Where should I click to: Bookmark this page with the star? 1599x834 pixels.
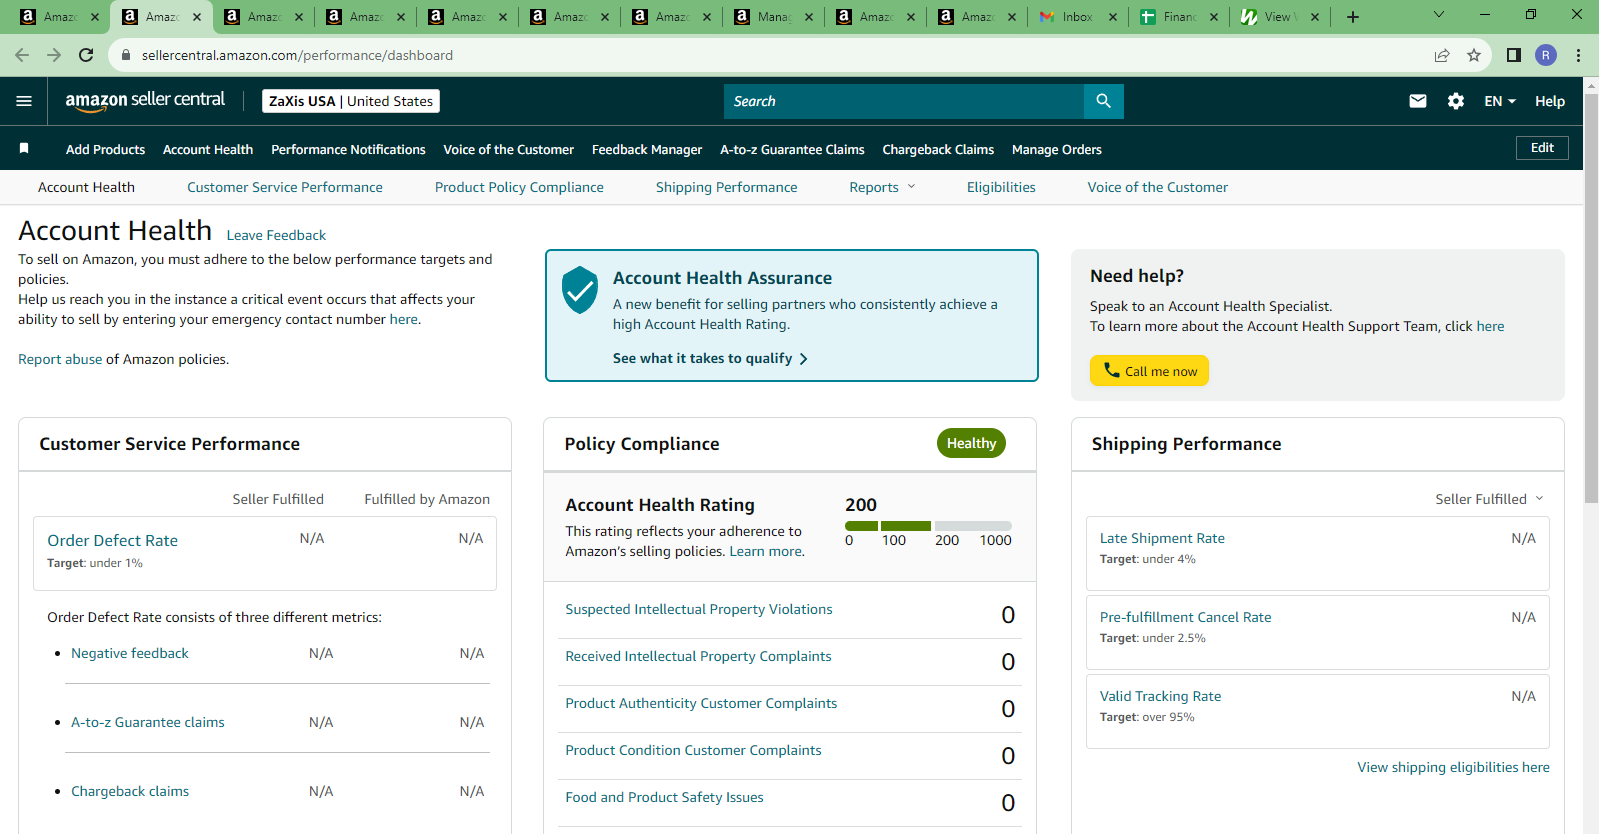tap(1474, 55)
